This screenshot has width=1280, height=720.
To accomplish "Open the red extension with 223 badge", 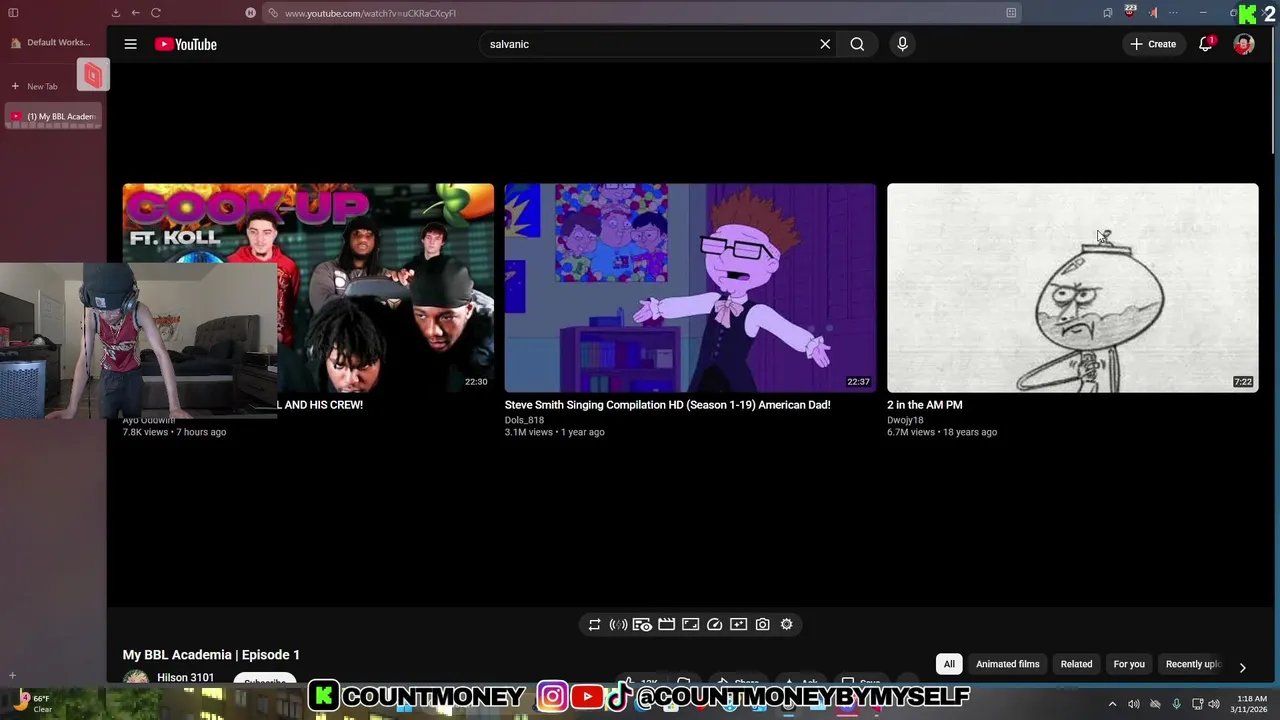I will (1130, 12).
